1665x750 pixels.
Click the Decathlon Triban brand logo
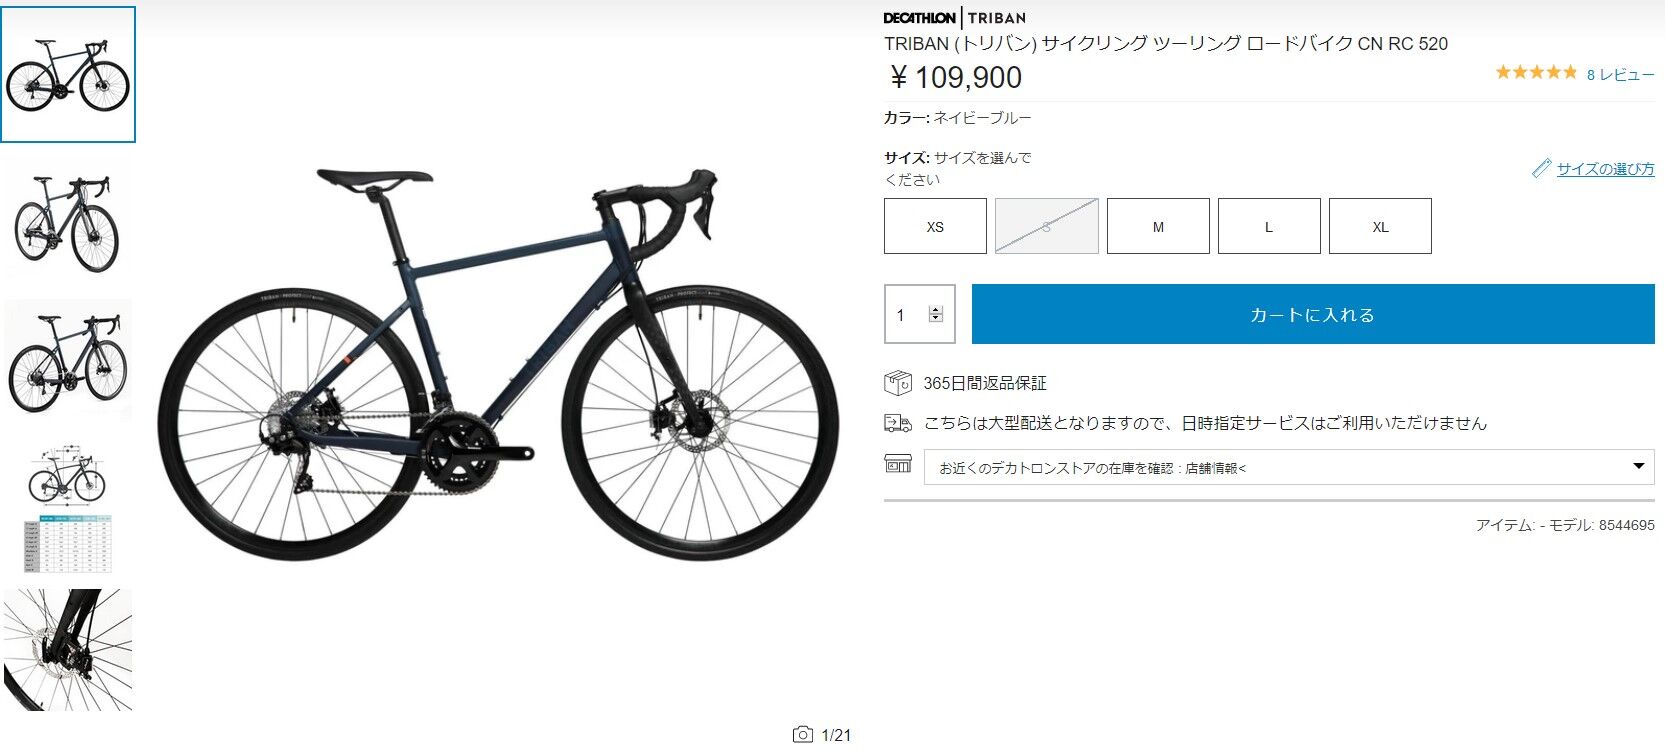pos(954,17)
